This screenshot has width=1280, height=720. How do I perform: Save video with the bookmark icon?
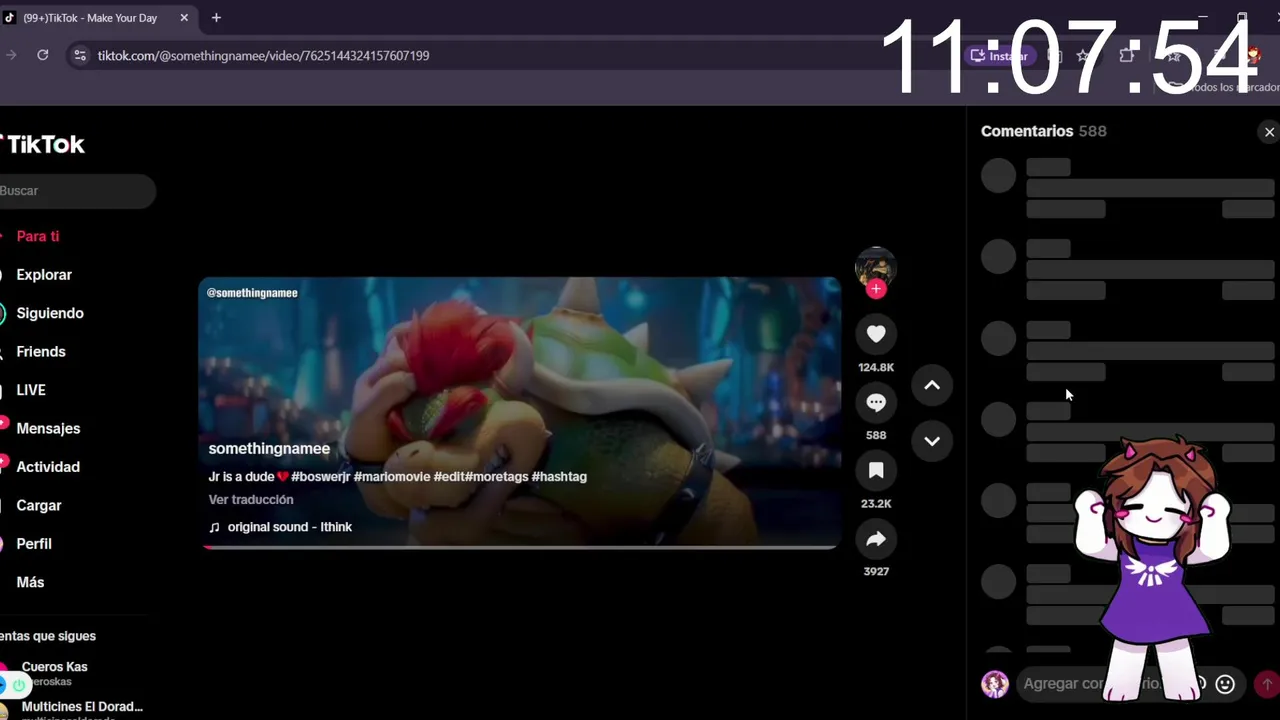tap(876, 470)
